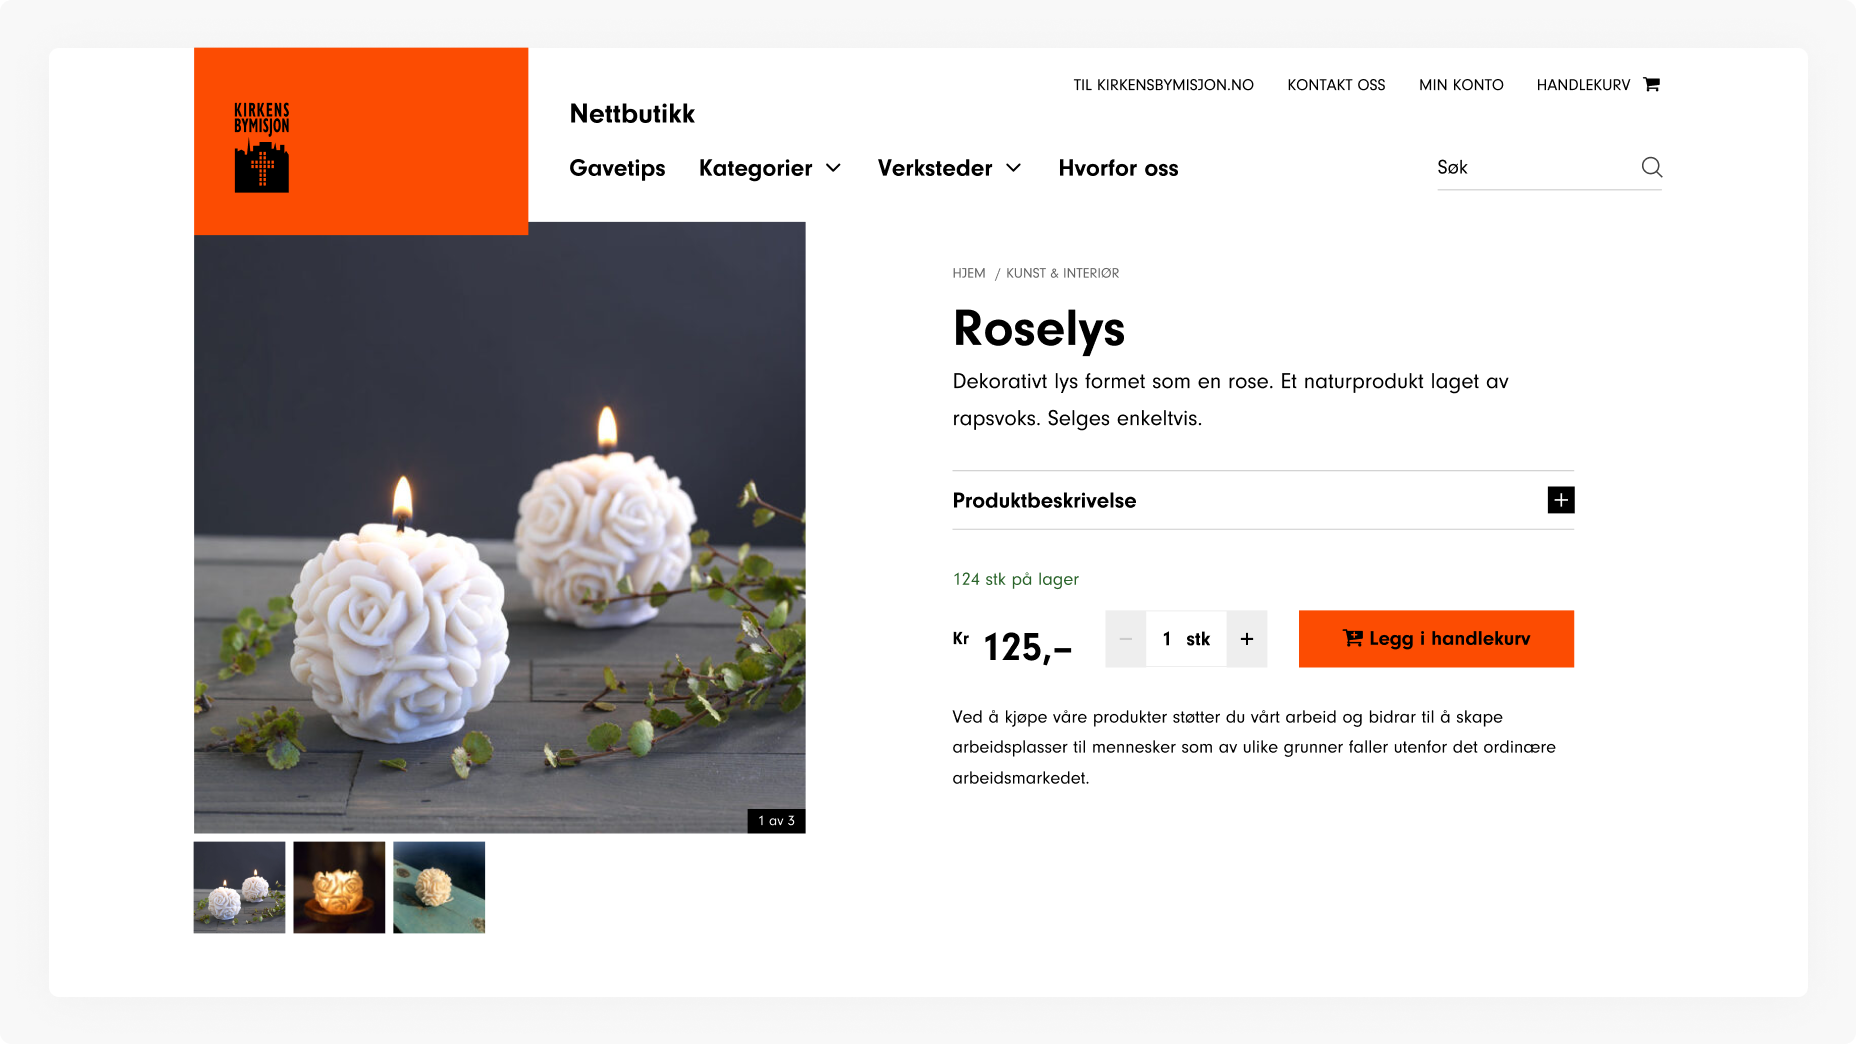Open the Hvorfor oss page

click(x=1118, y=168)
